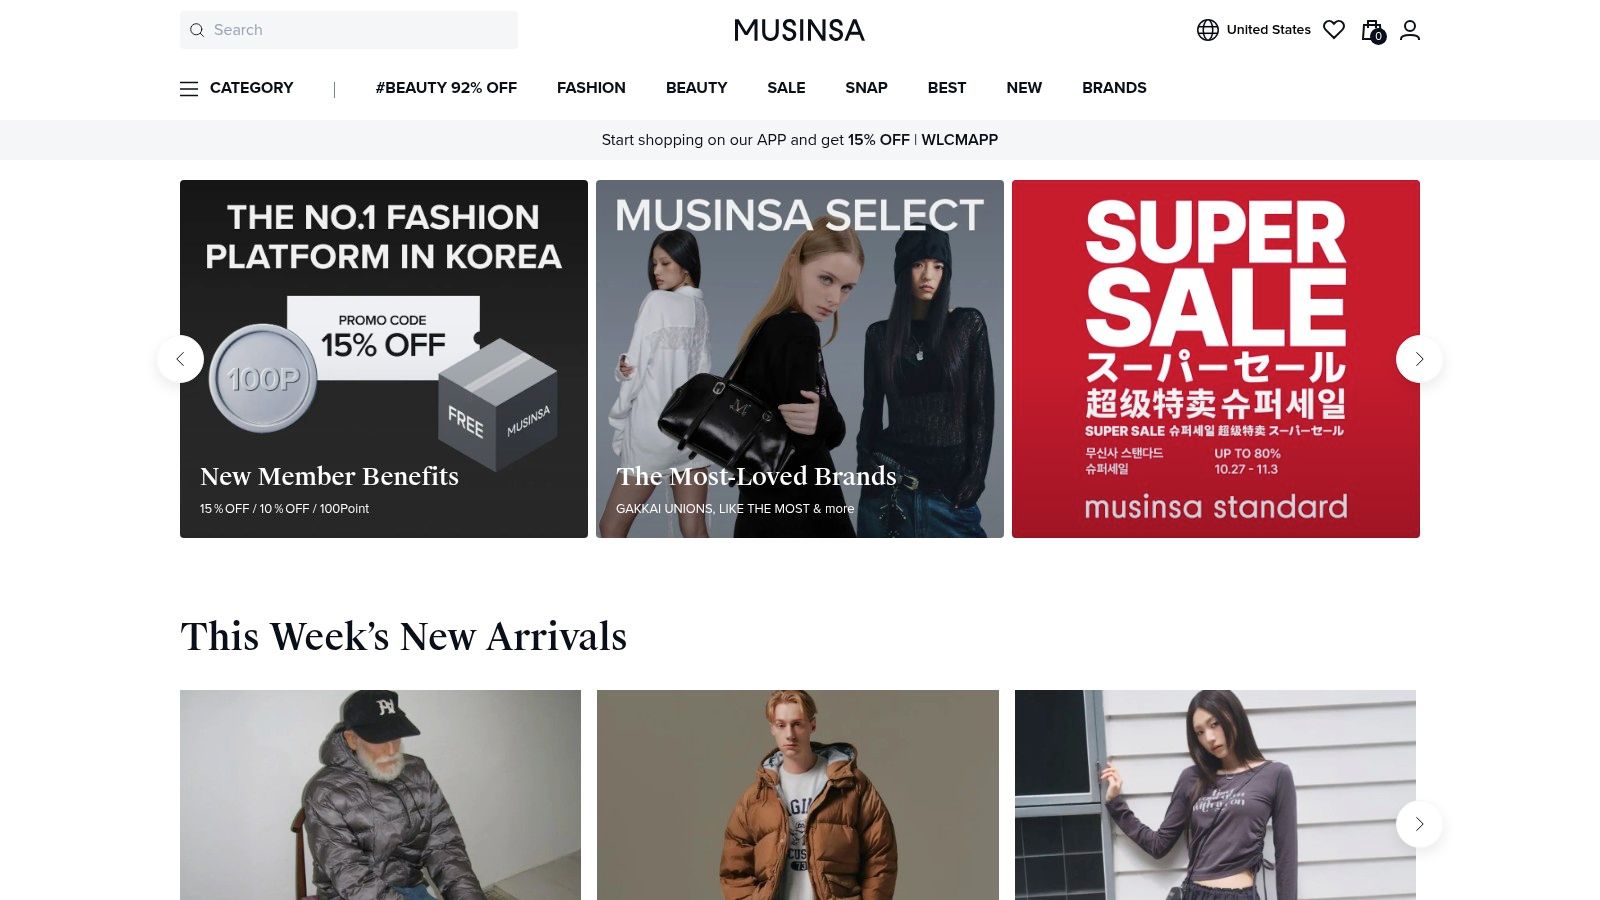The image size is (1600, 900).
Task: Open the BRANDS menu item
Action: click(1114, 88)
